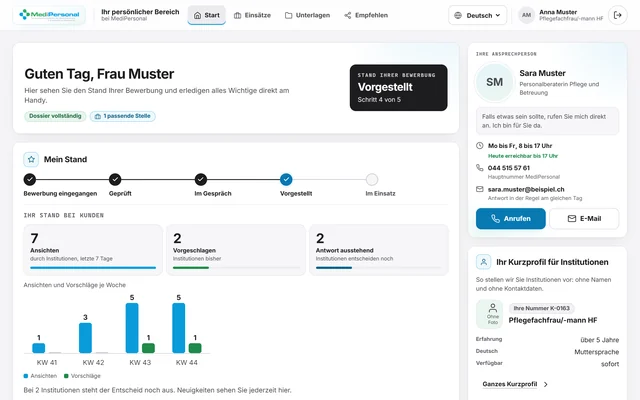Open the Start tab
This screenshot has height=400, width=640.
click(207, 15)
